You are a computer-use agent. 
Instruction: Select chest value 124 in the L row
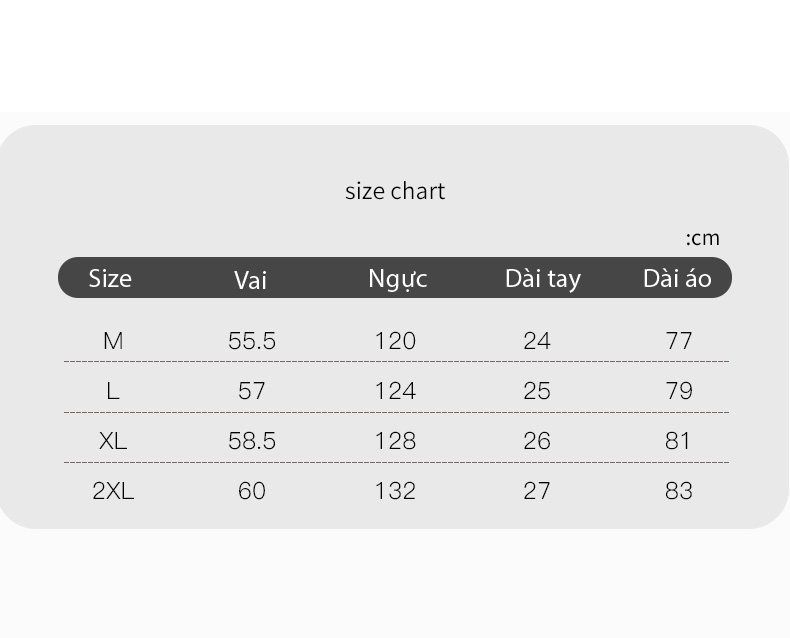[396, 391]
